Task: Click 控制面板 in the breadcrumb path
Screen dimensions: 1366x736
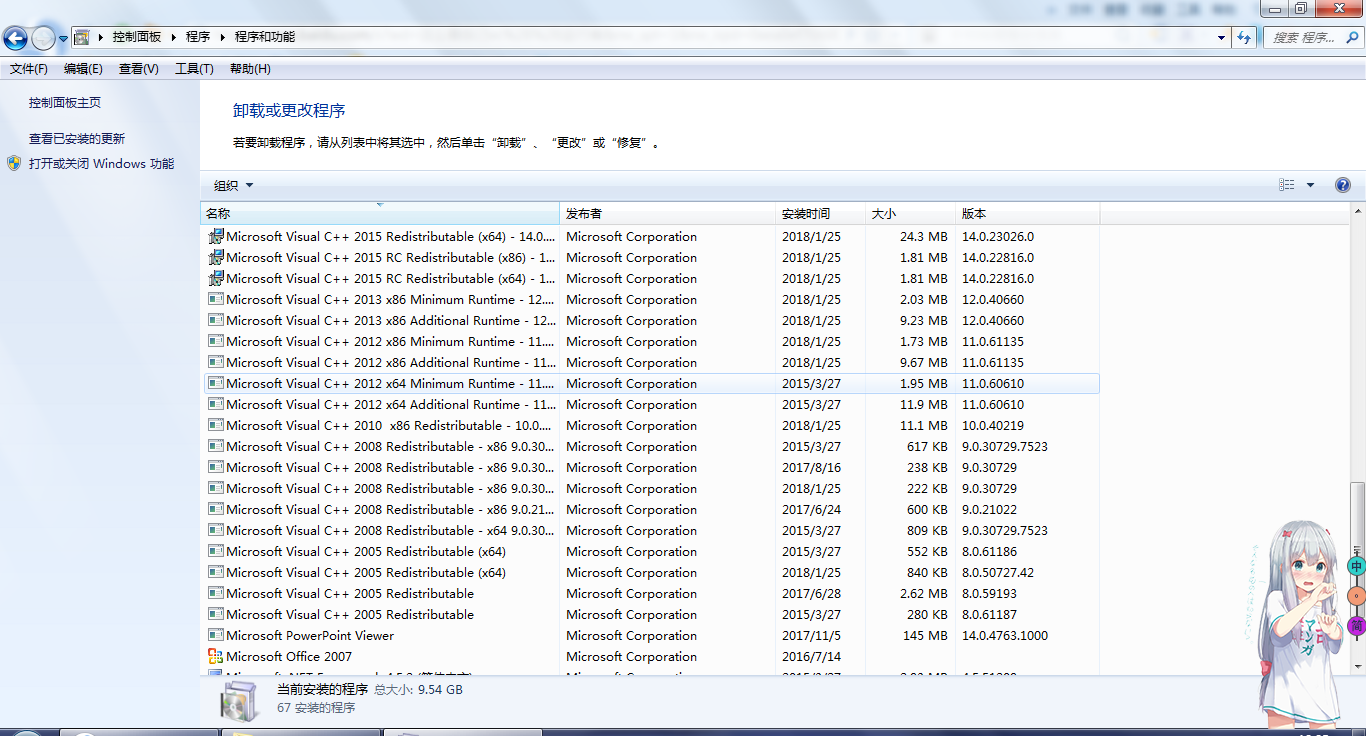Action: tap(137, 37)
